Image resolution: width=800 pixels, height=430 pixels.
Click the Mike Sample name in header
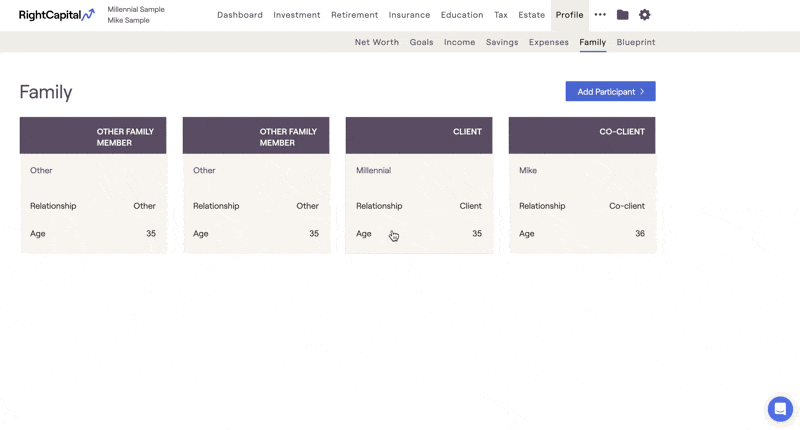tap(128, 20)
